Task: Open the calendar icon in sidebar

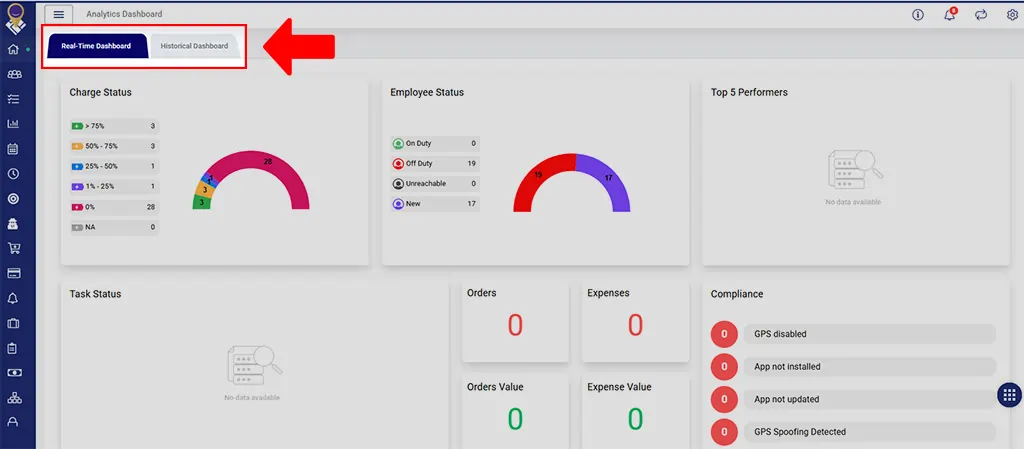Action: [x=12, y=149]
